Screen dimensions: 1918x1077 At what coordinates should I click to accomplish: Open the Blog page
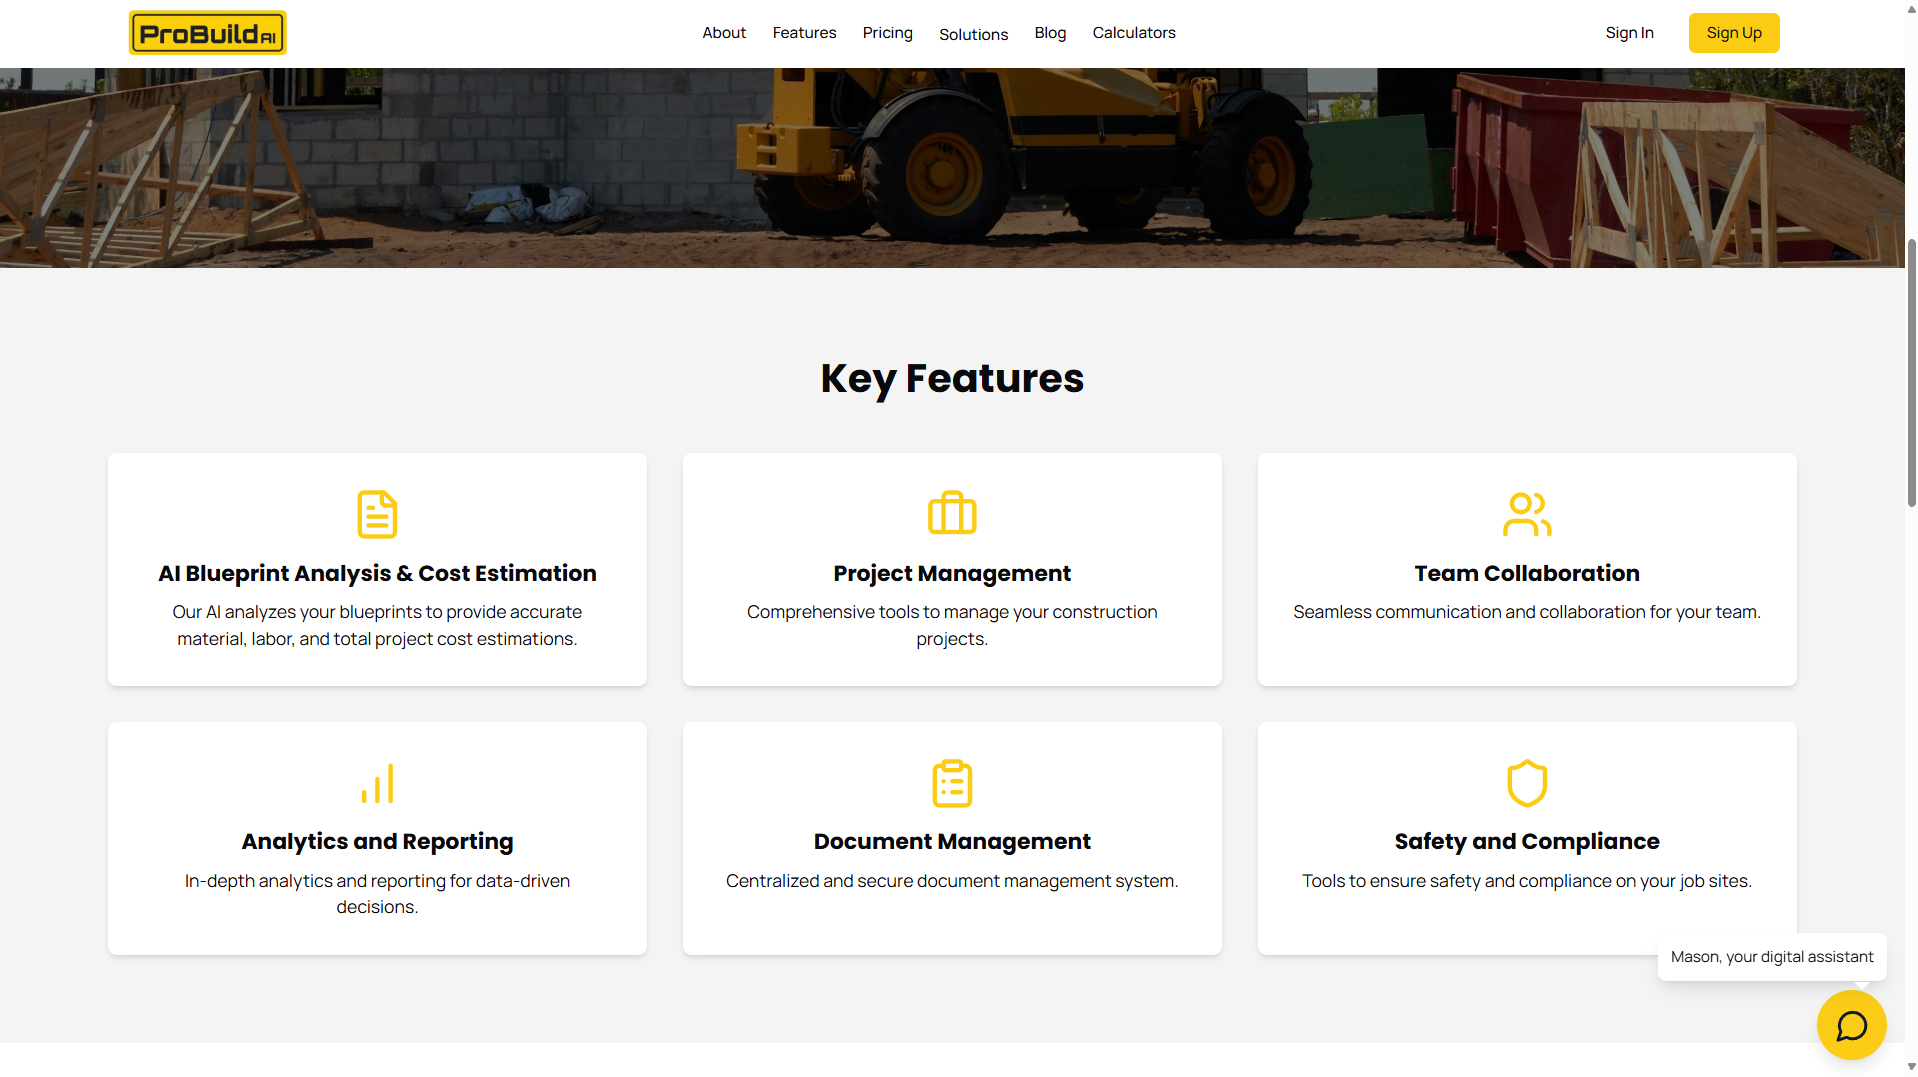coord(1050,32)
